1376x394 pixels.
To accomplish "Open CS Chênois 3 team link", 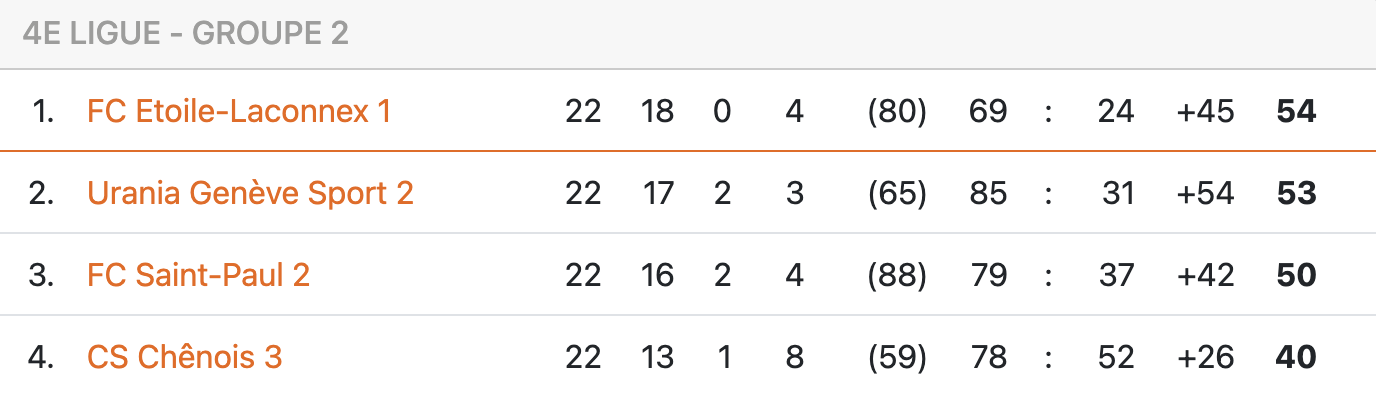I will pos(185,357).
